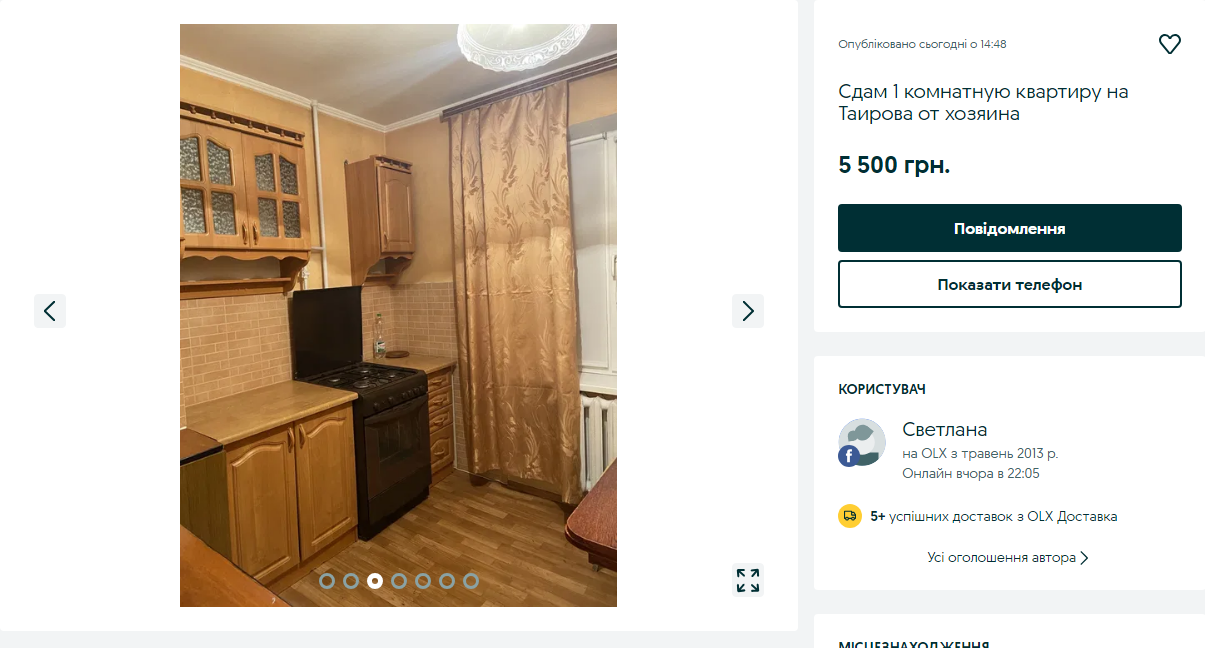Select the last photo indicator dot

pos(471,580)
